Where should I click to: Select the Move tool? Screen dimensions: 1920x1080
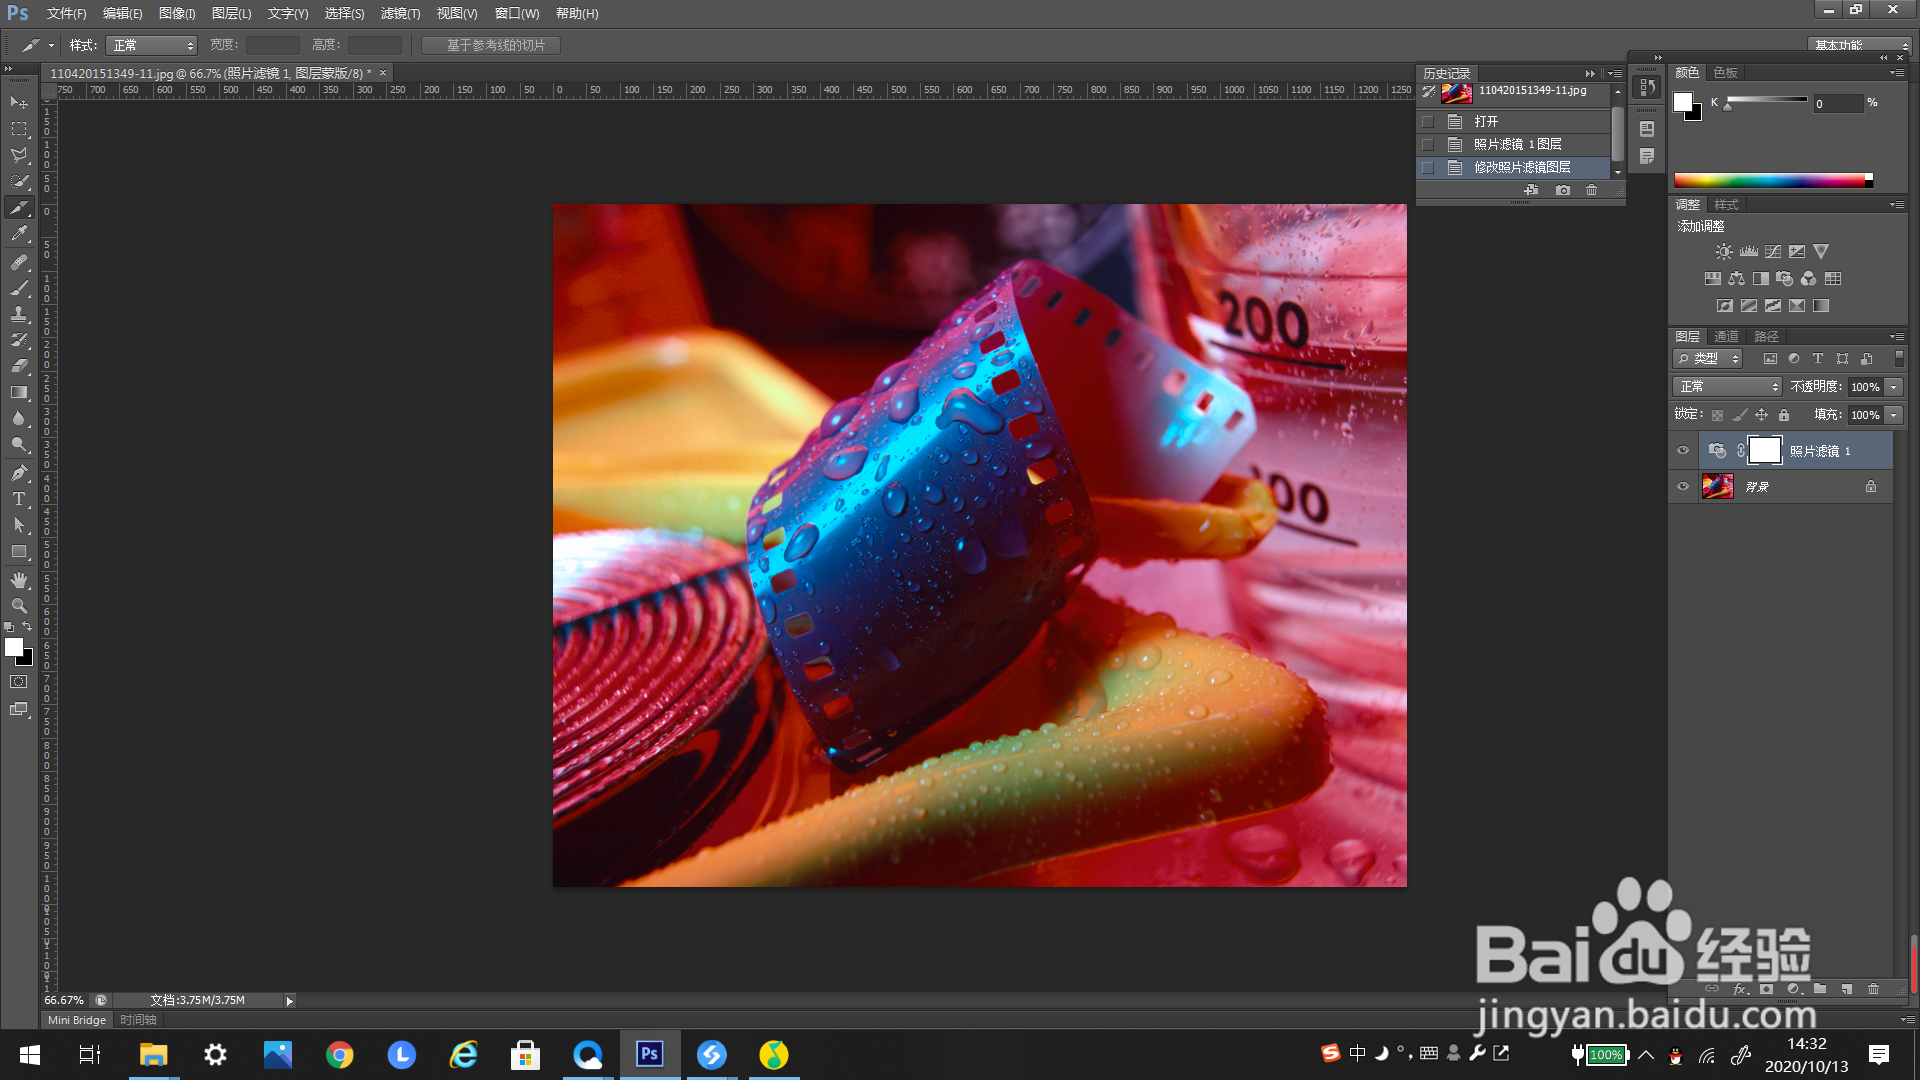(x=19, y=103)
